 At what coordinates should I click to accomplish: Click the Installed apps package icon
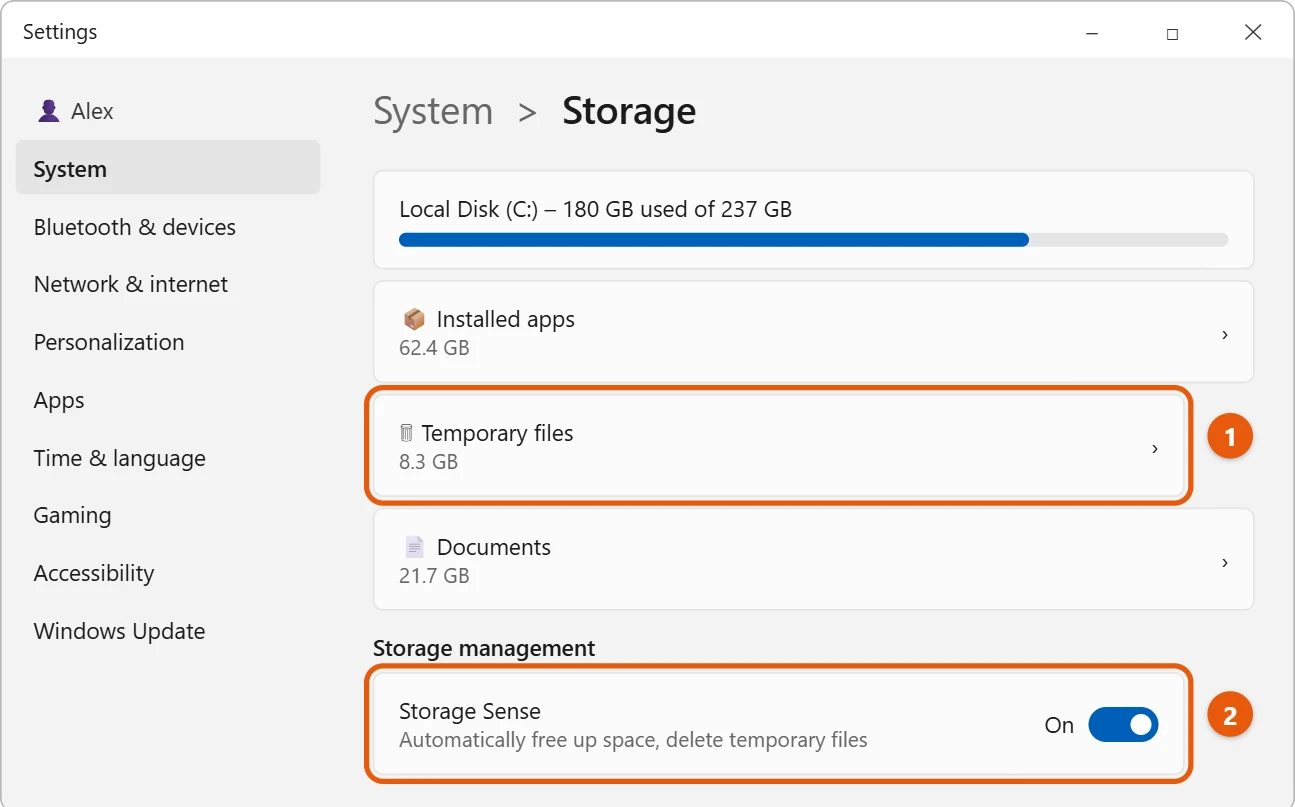coord(414,319)
